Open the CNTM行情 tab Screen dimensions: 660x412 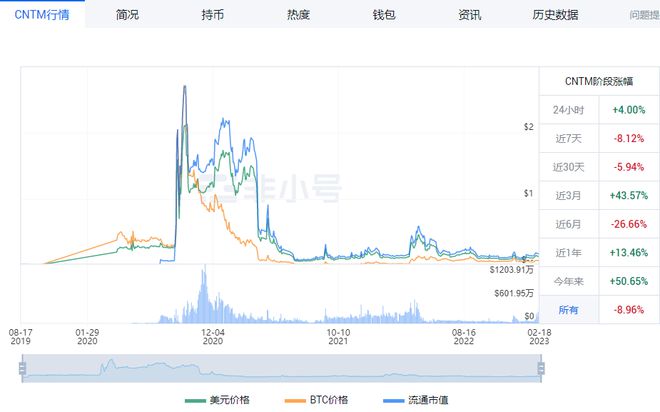click(x=42, y=14)
